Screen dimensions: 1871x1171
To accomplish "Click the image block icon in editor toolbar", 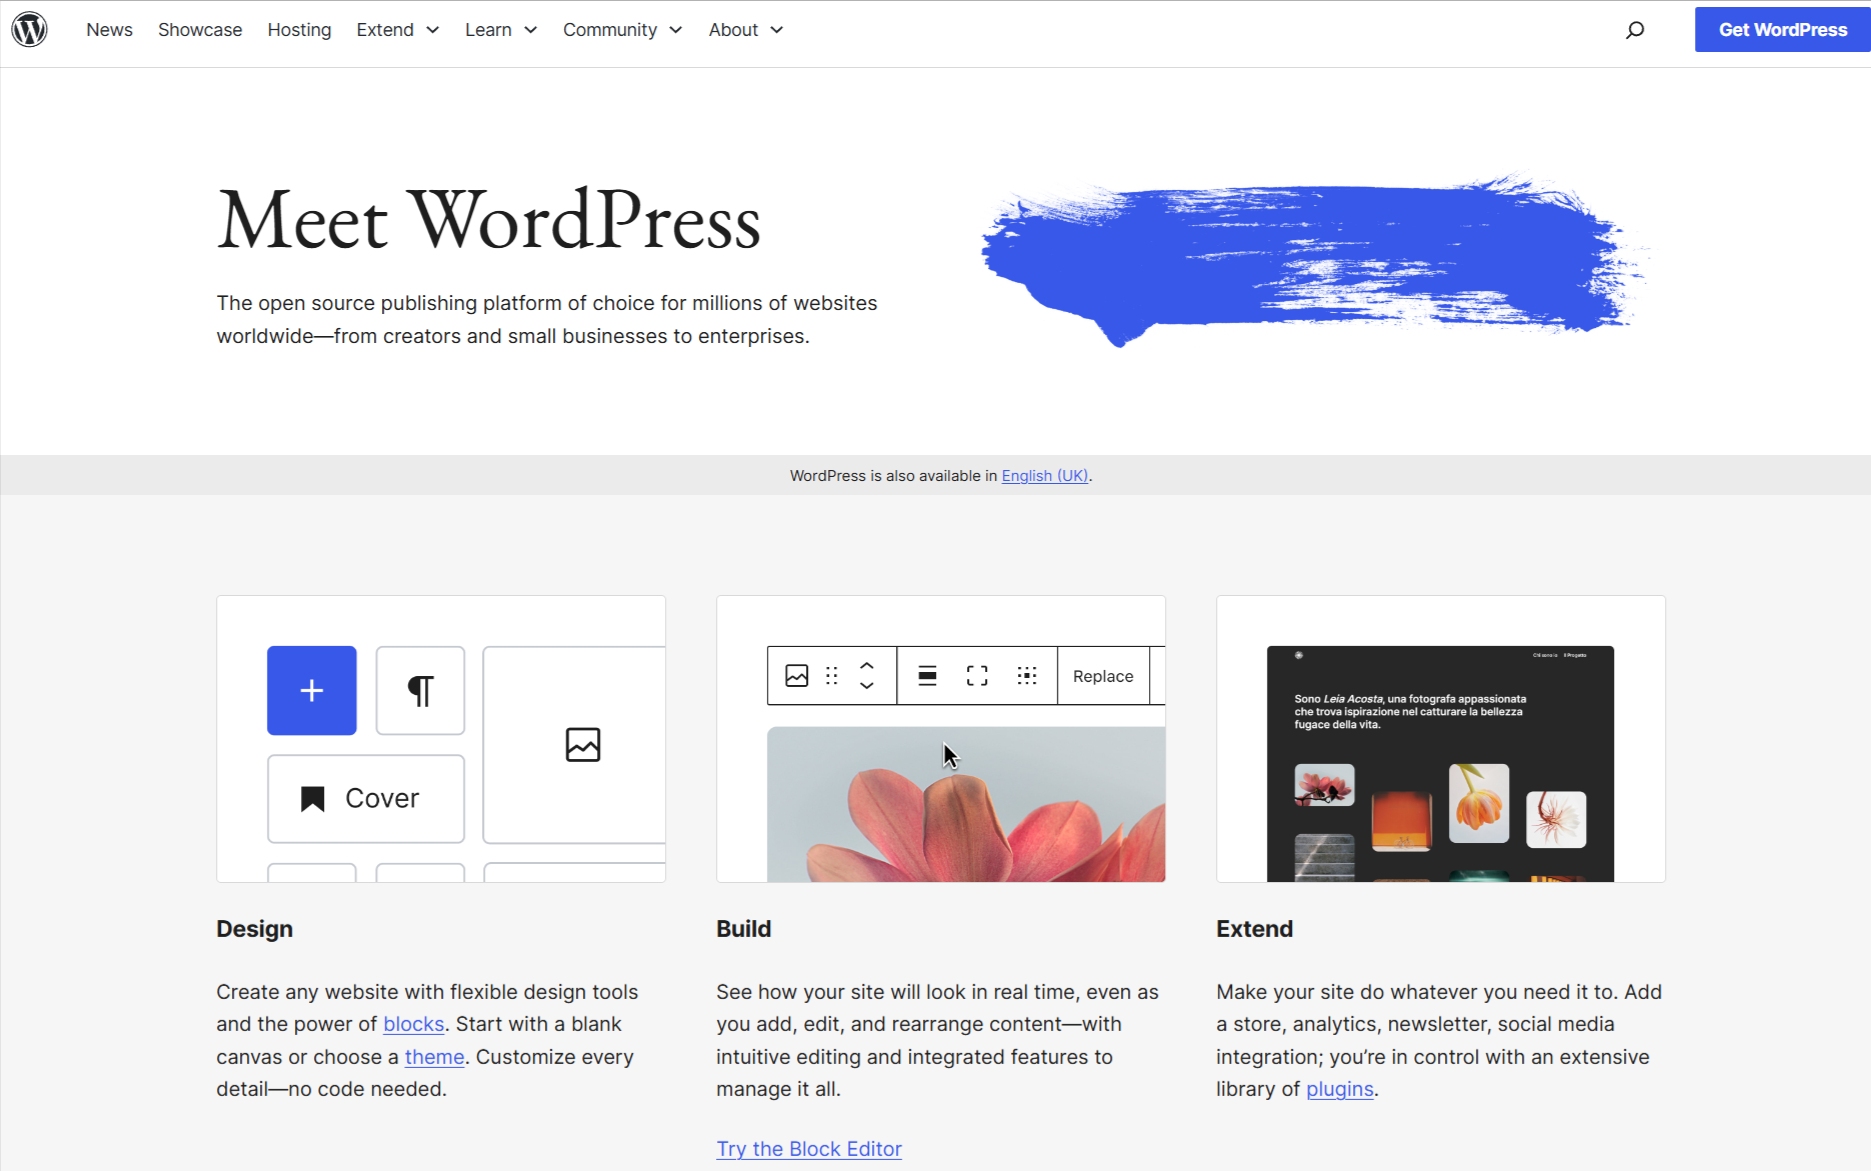I will pyautogui.click(x=796, y=675).
